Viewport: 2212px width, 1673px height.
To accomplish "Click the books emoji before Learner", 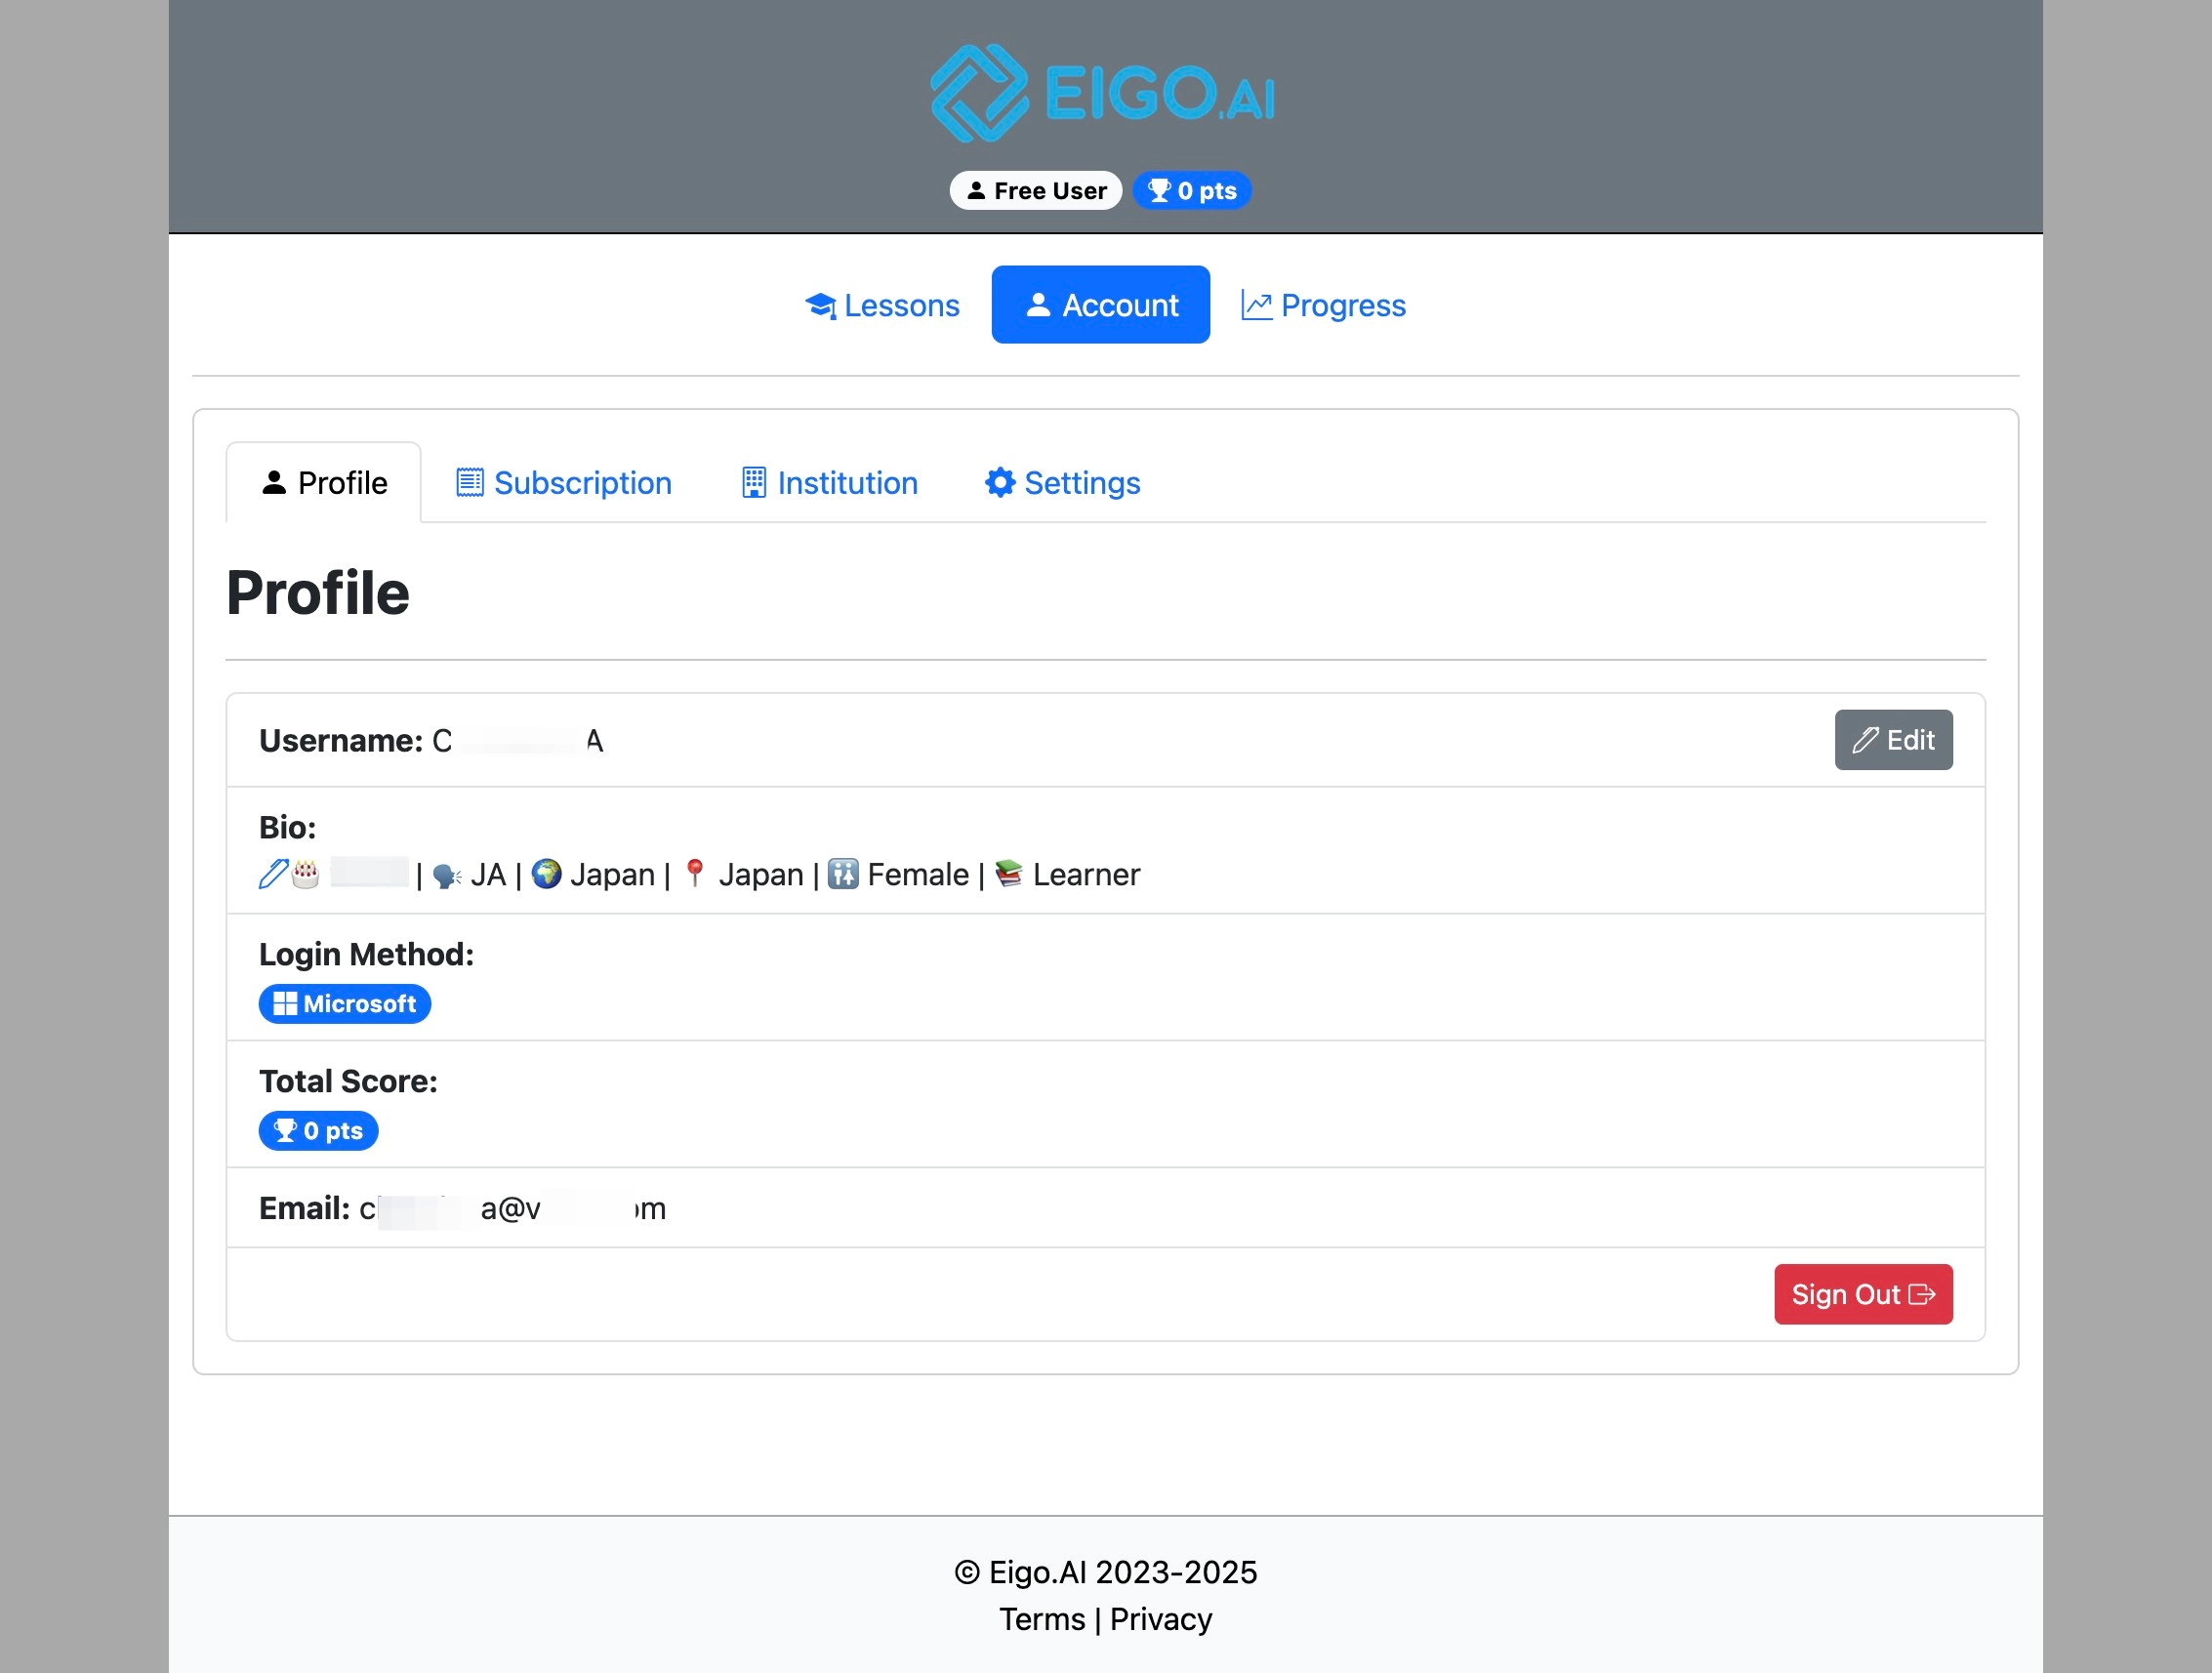I will tap(1009, 874).
